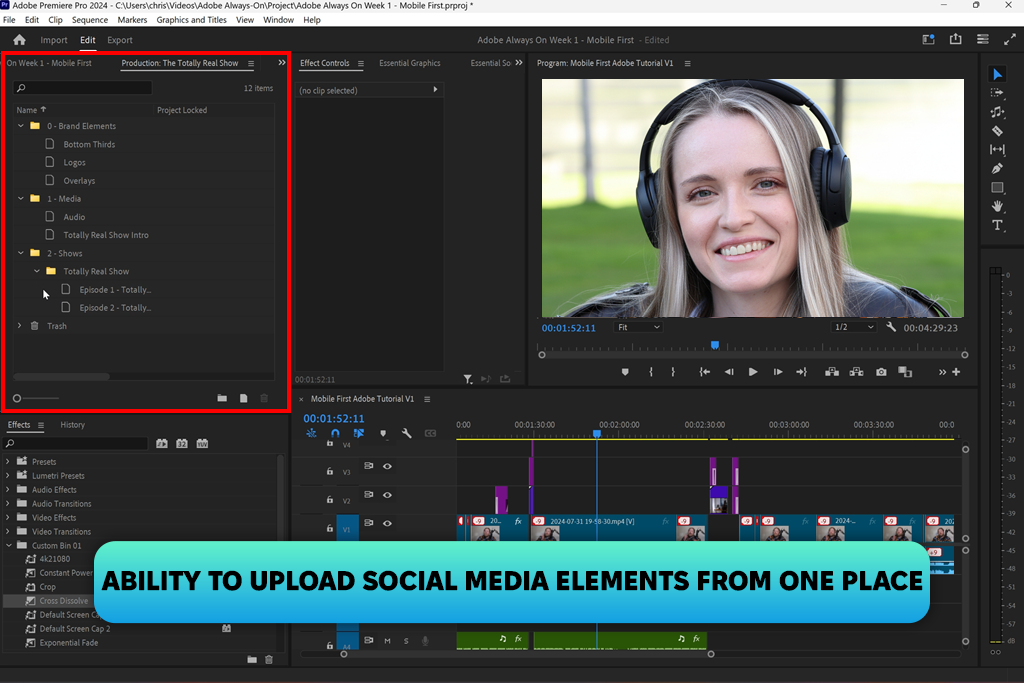
Task: Toggle V1 track output eye
Action: [x=387, y=523]
